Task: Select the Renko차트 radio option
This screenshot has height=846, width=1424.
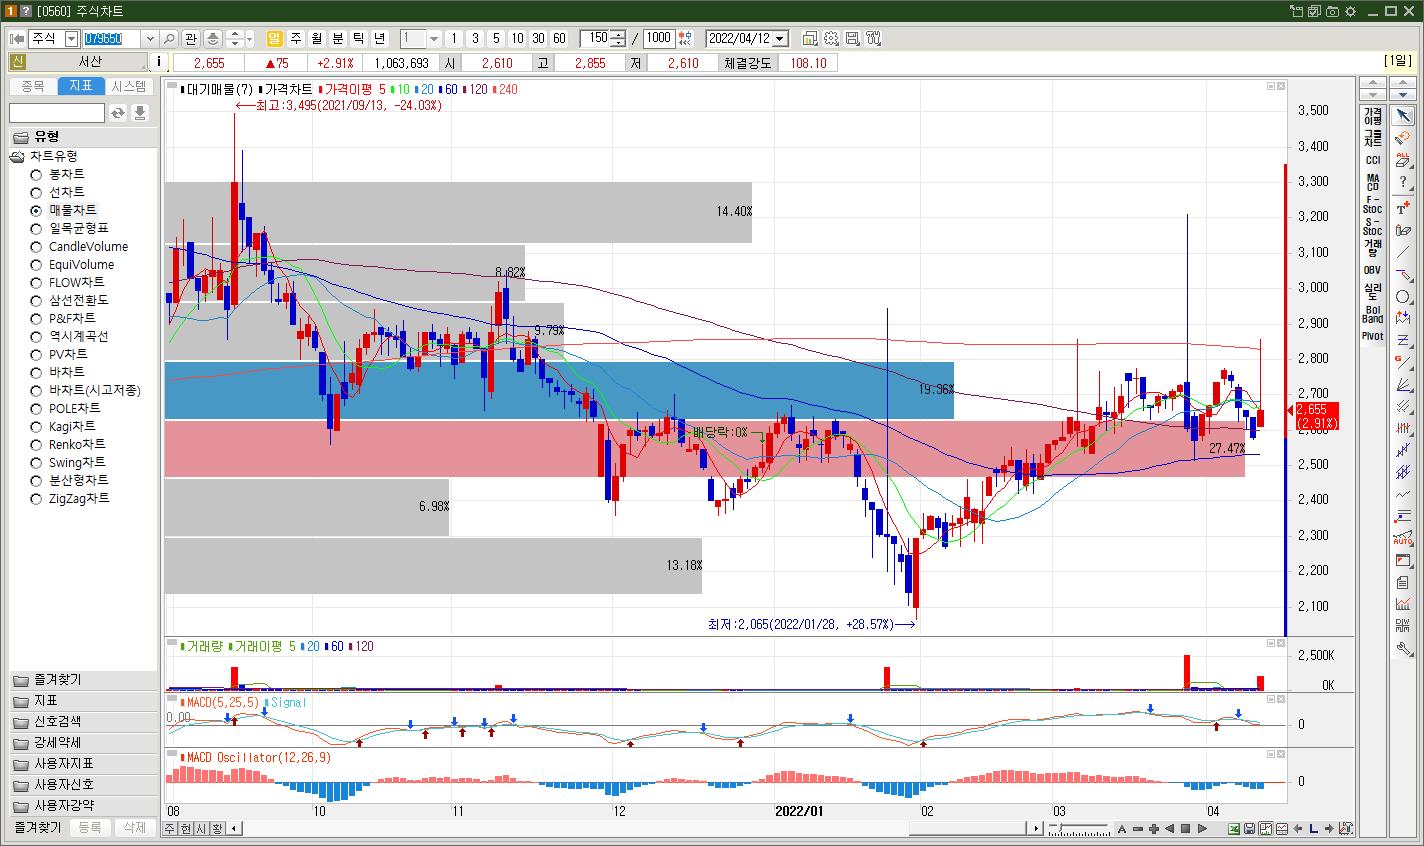Action: 36,444
